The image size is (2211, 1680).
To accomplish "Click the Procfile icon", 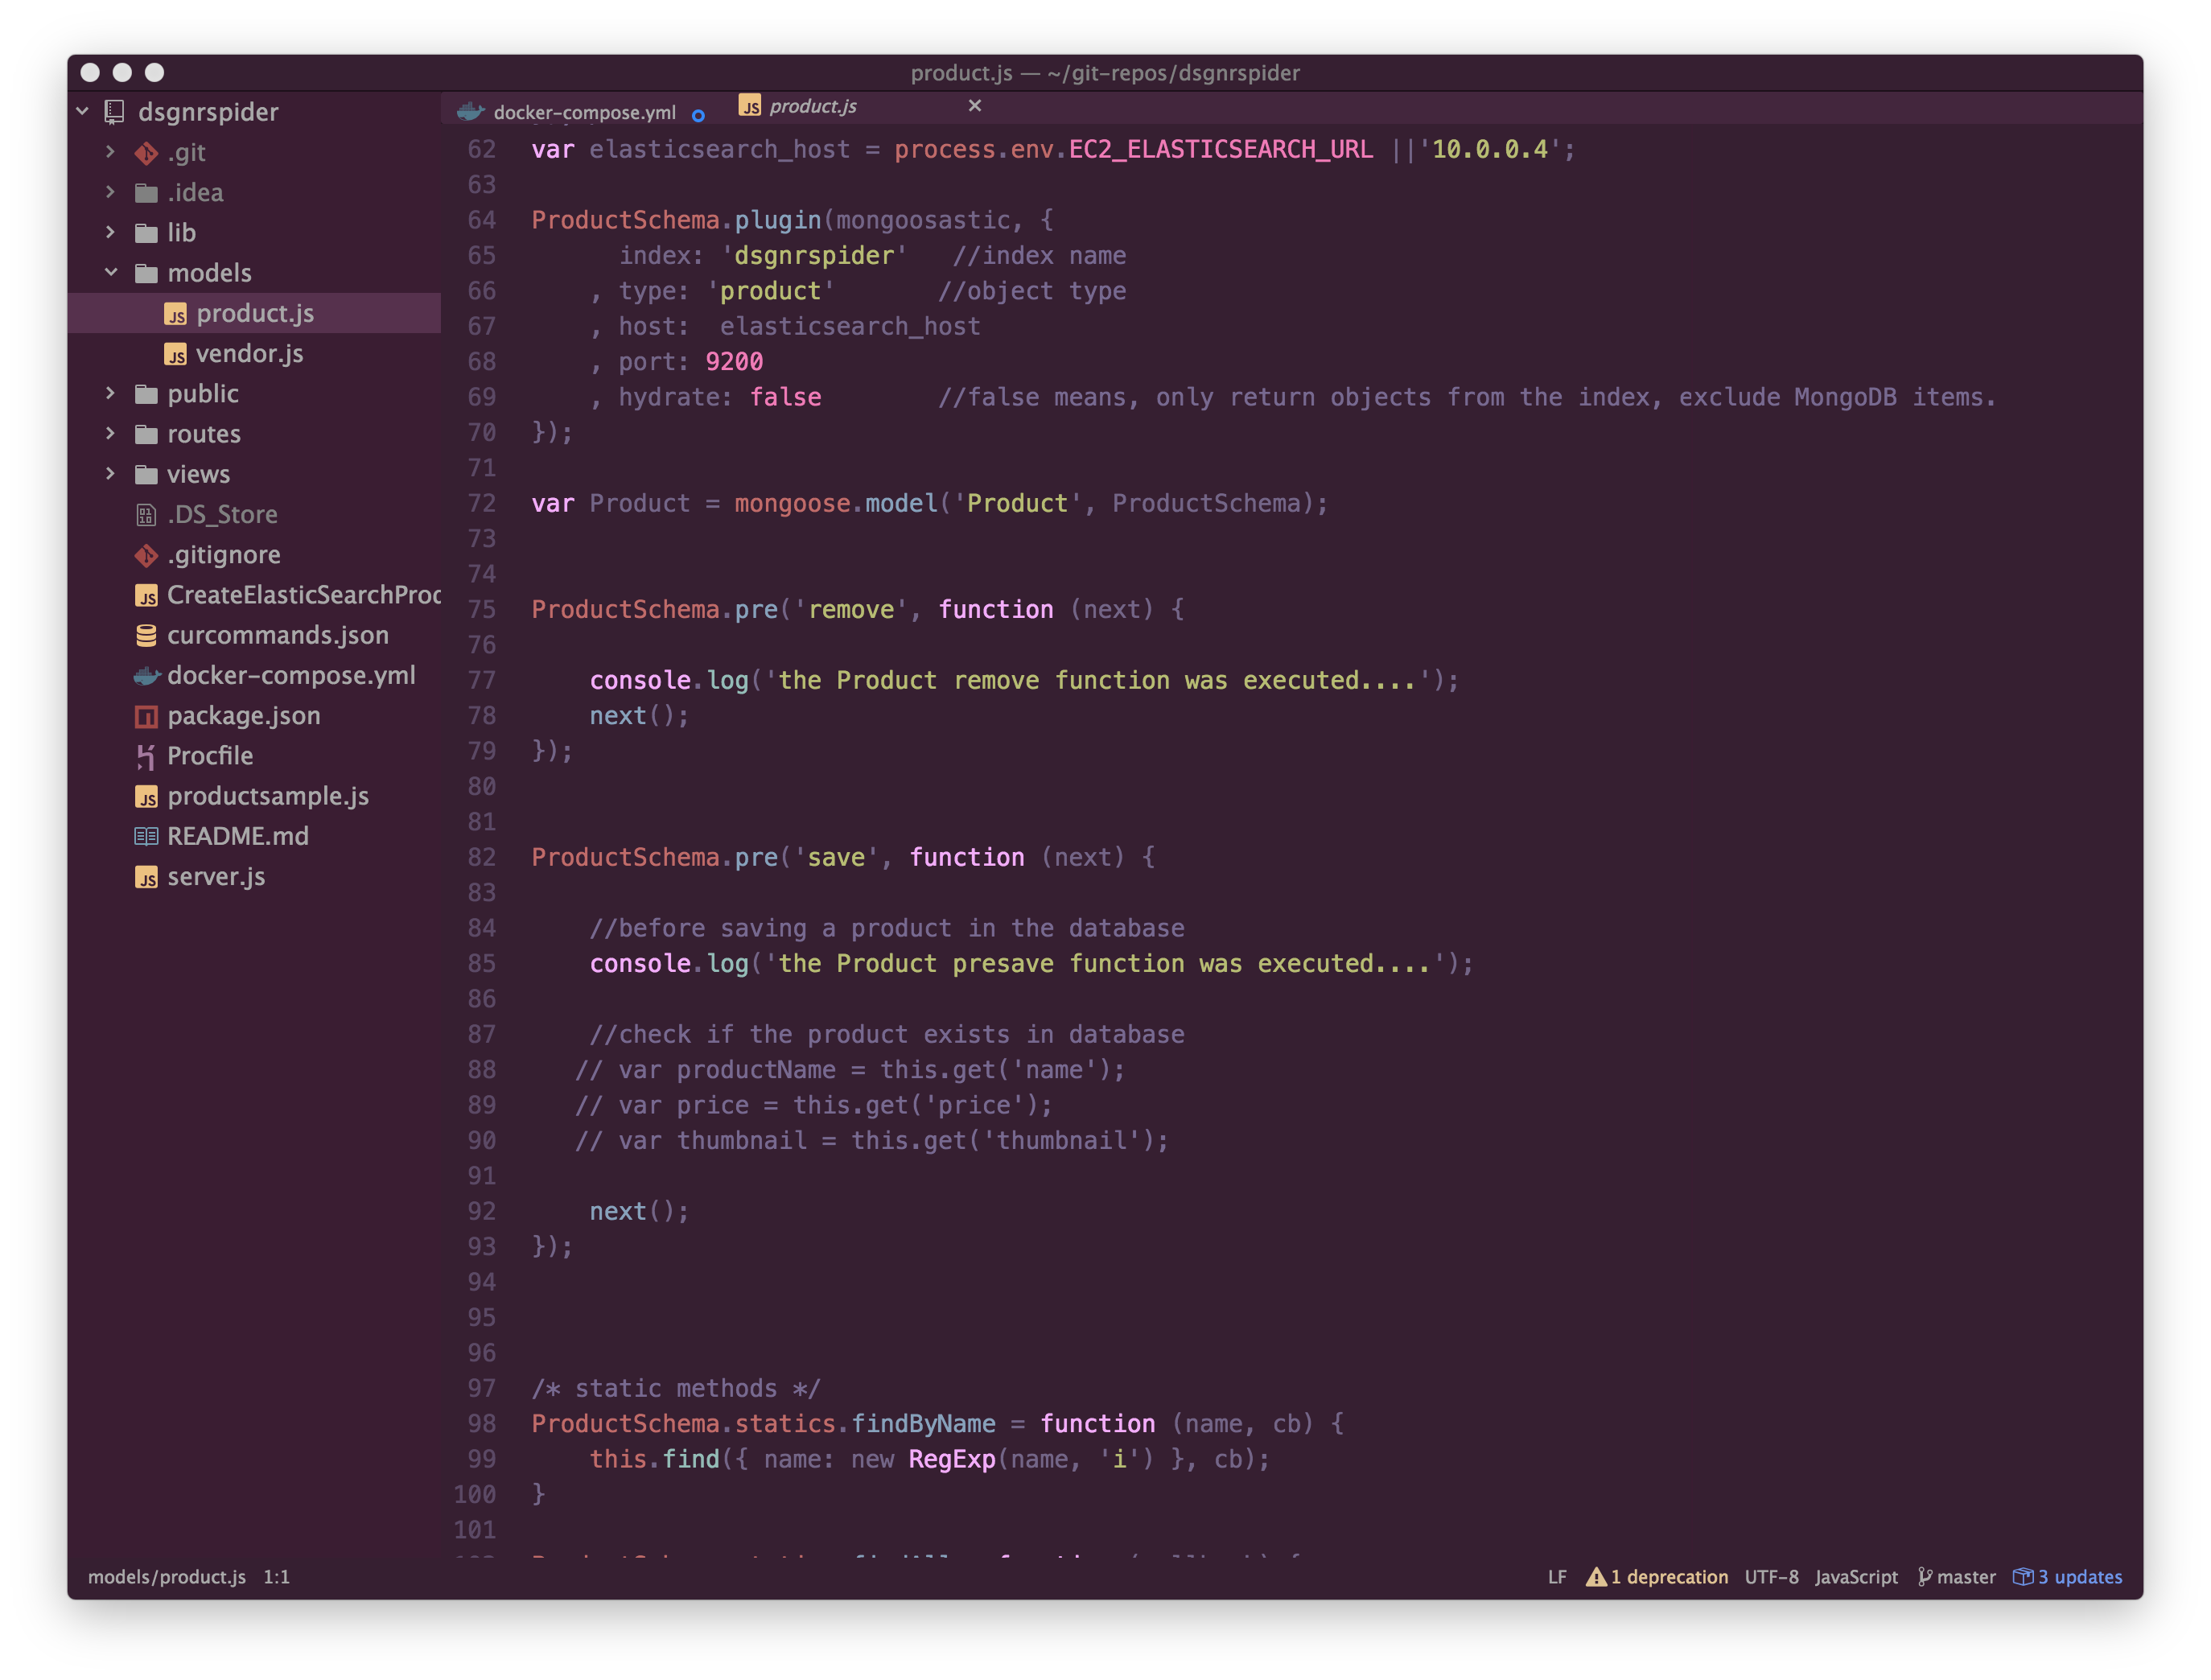I will 146,757.
